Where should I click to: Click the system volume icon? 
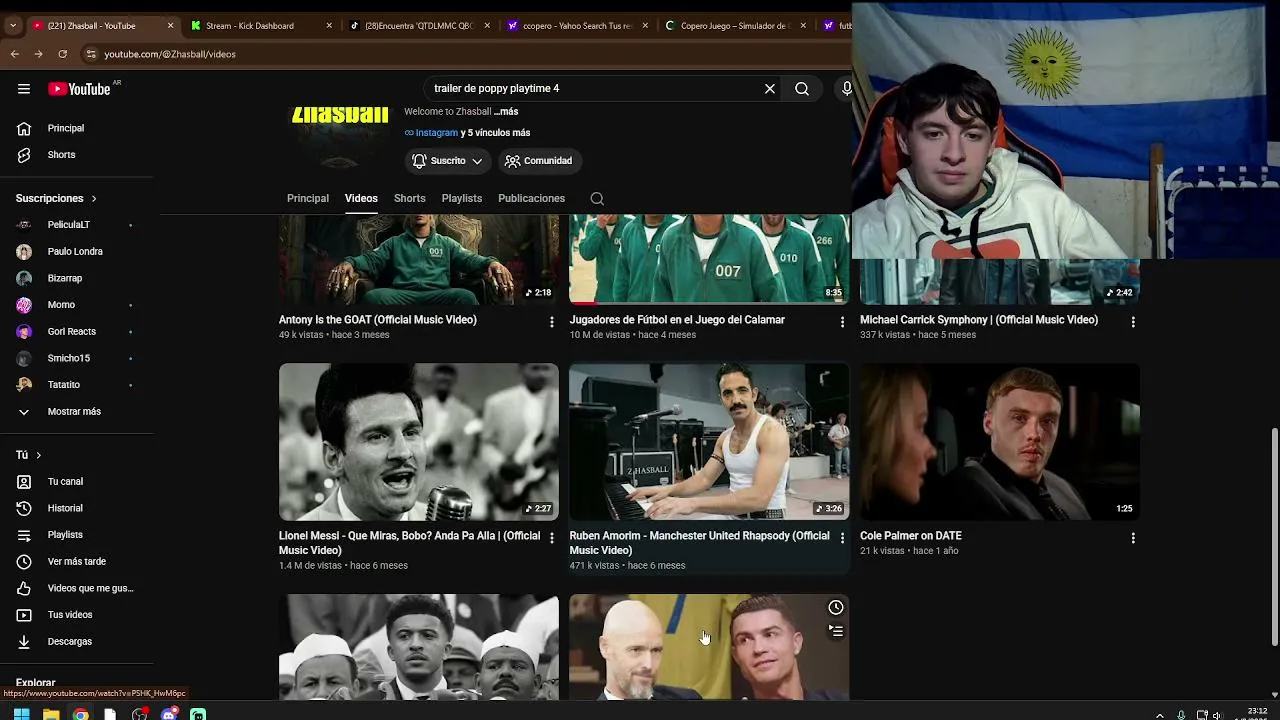tap(1217, 715)
